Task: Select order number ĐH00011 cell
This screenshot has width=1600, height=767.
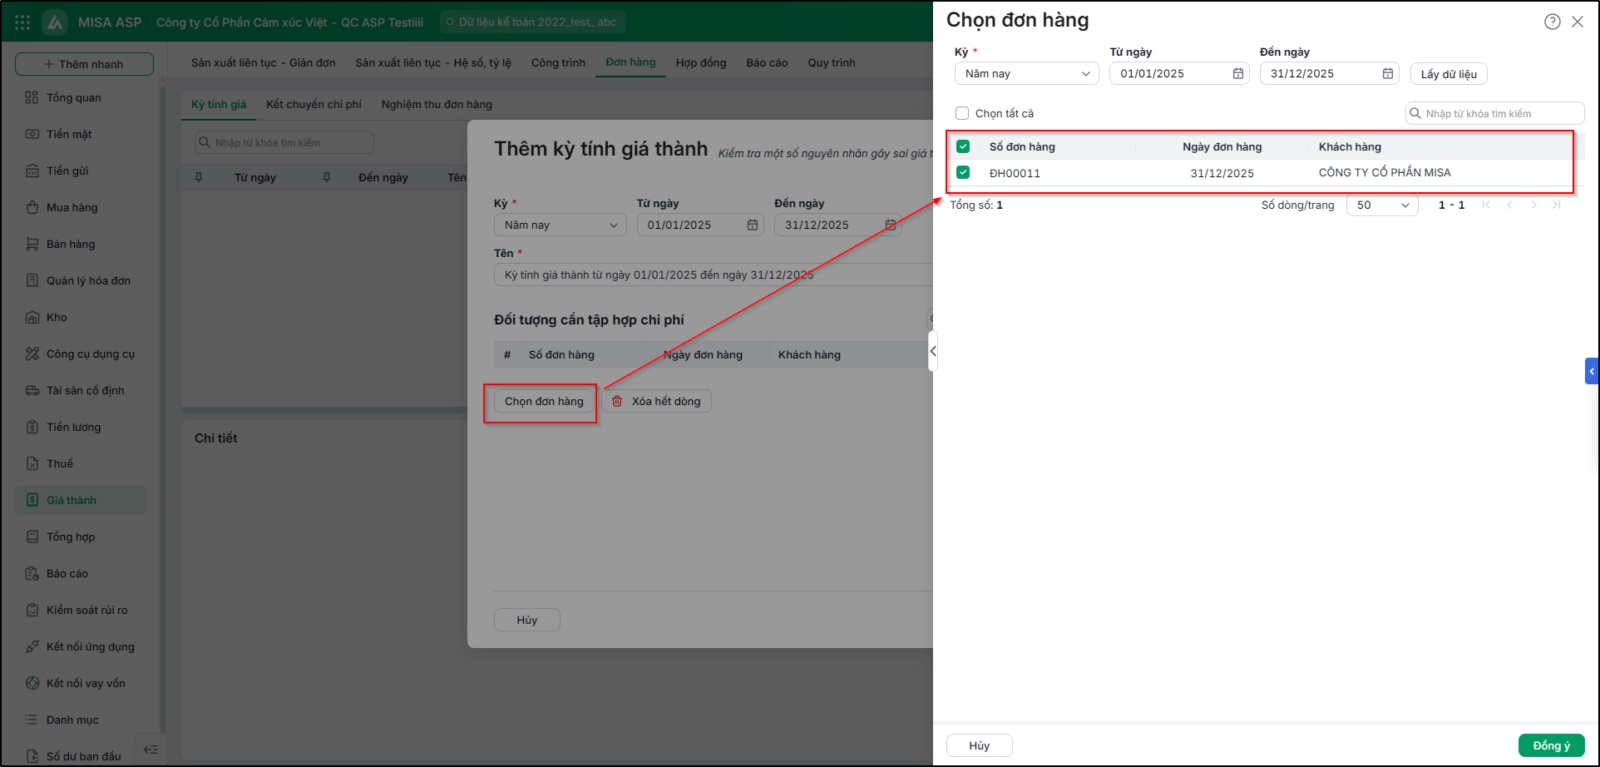Action: click(1015, 173)
